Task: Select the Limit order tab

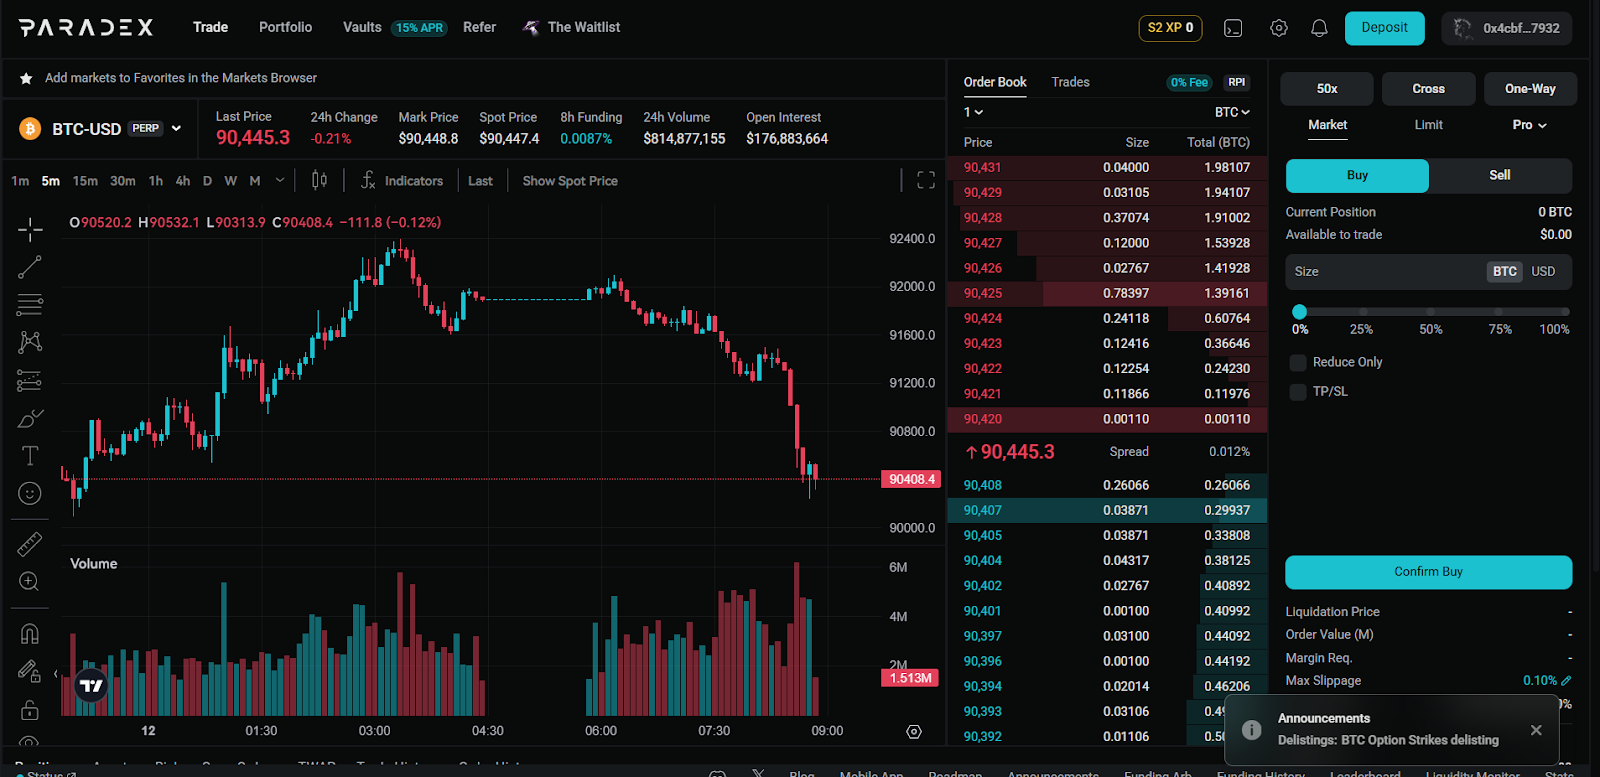Action: point(1428,125)
